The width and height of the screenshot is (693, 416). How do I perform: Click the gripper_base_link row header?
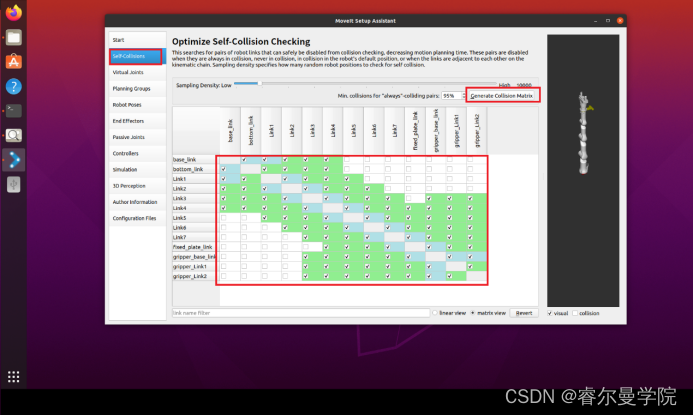pos(196,257)
